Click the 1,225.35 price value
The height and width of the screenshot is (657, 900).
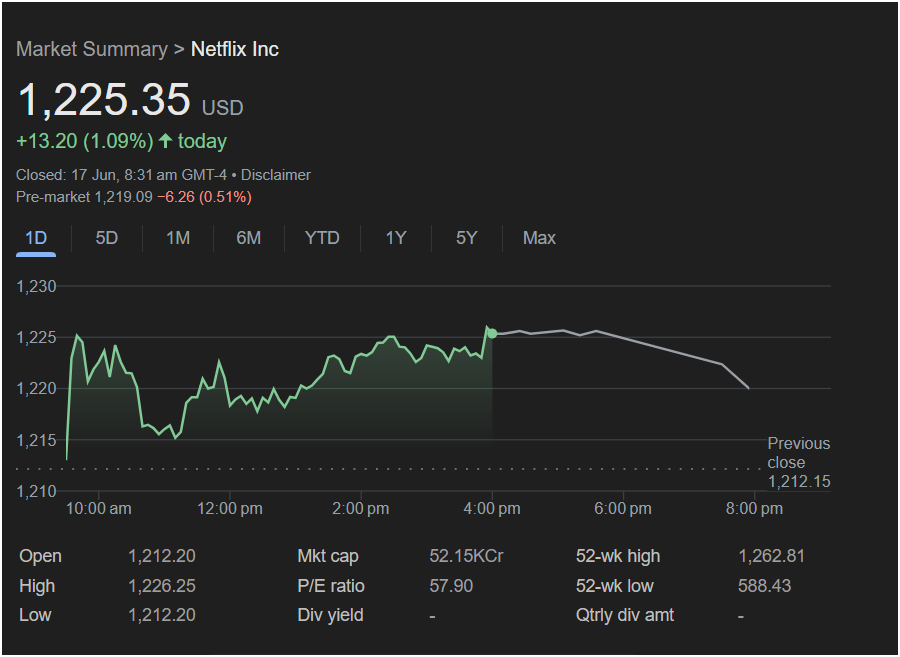tap(104, 100)
